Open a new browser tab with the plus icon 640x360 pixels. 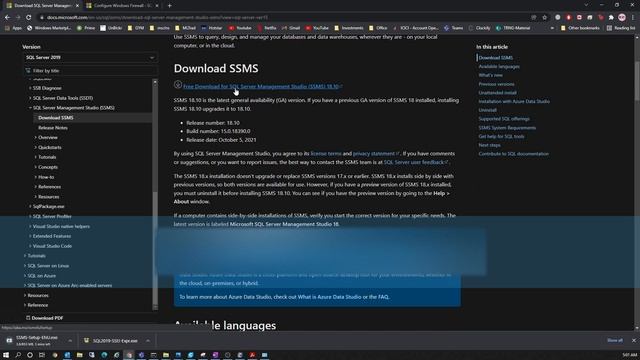(x=169, y=6)
